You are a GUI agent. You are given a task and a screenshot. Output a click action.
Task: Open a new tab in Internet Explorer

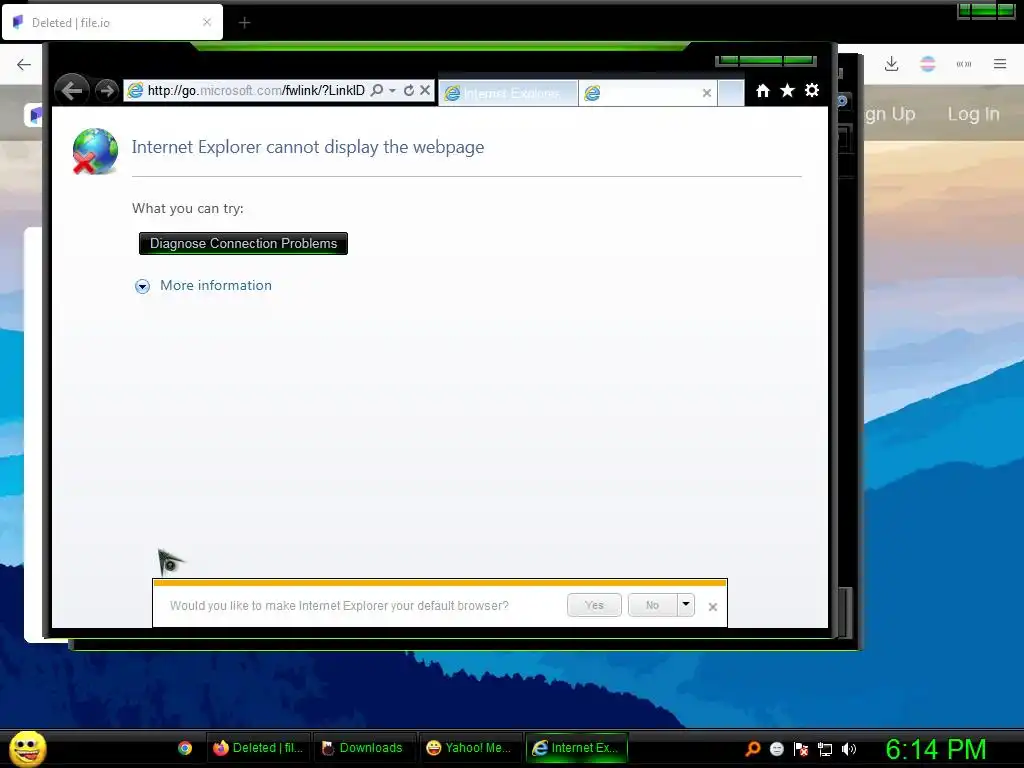(731, 93)
